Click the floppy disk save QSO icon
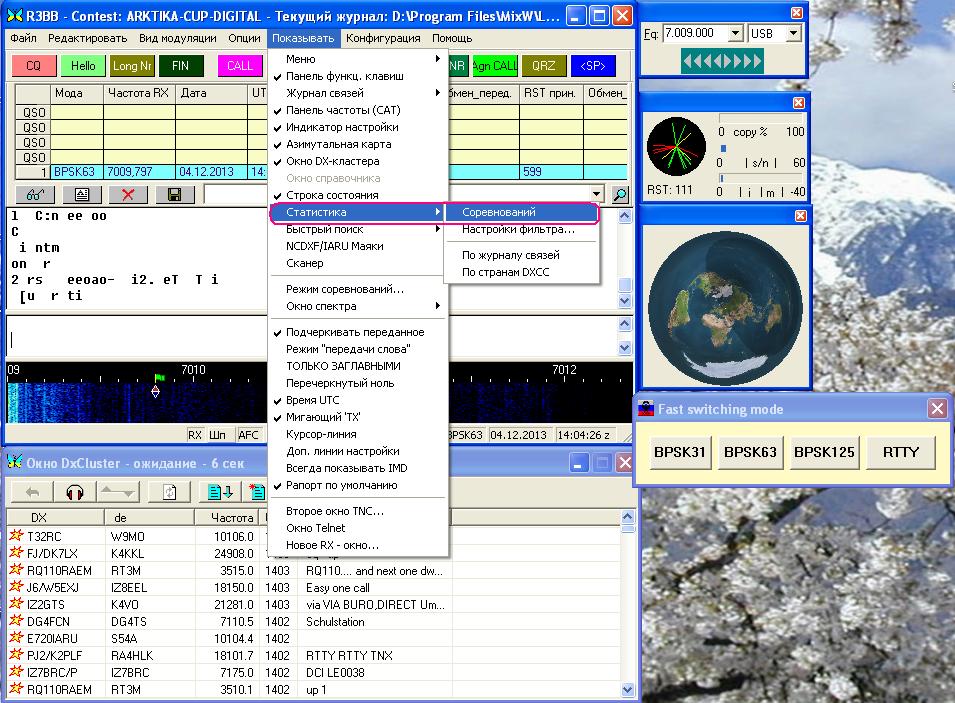Viewport: 955px width, 703px height. click(174, 194)
